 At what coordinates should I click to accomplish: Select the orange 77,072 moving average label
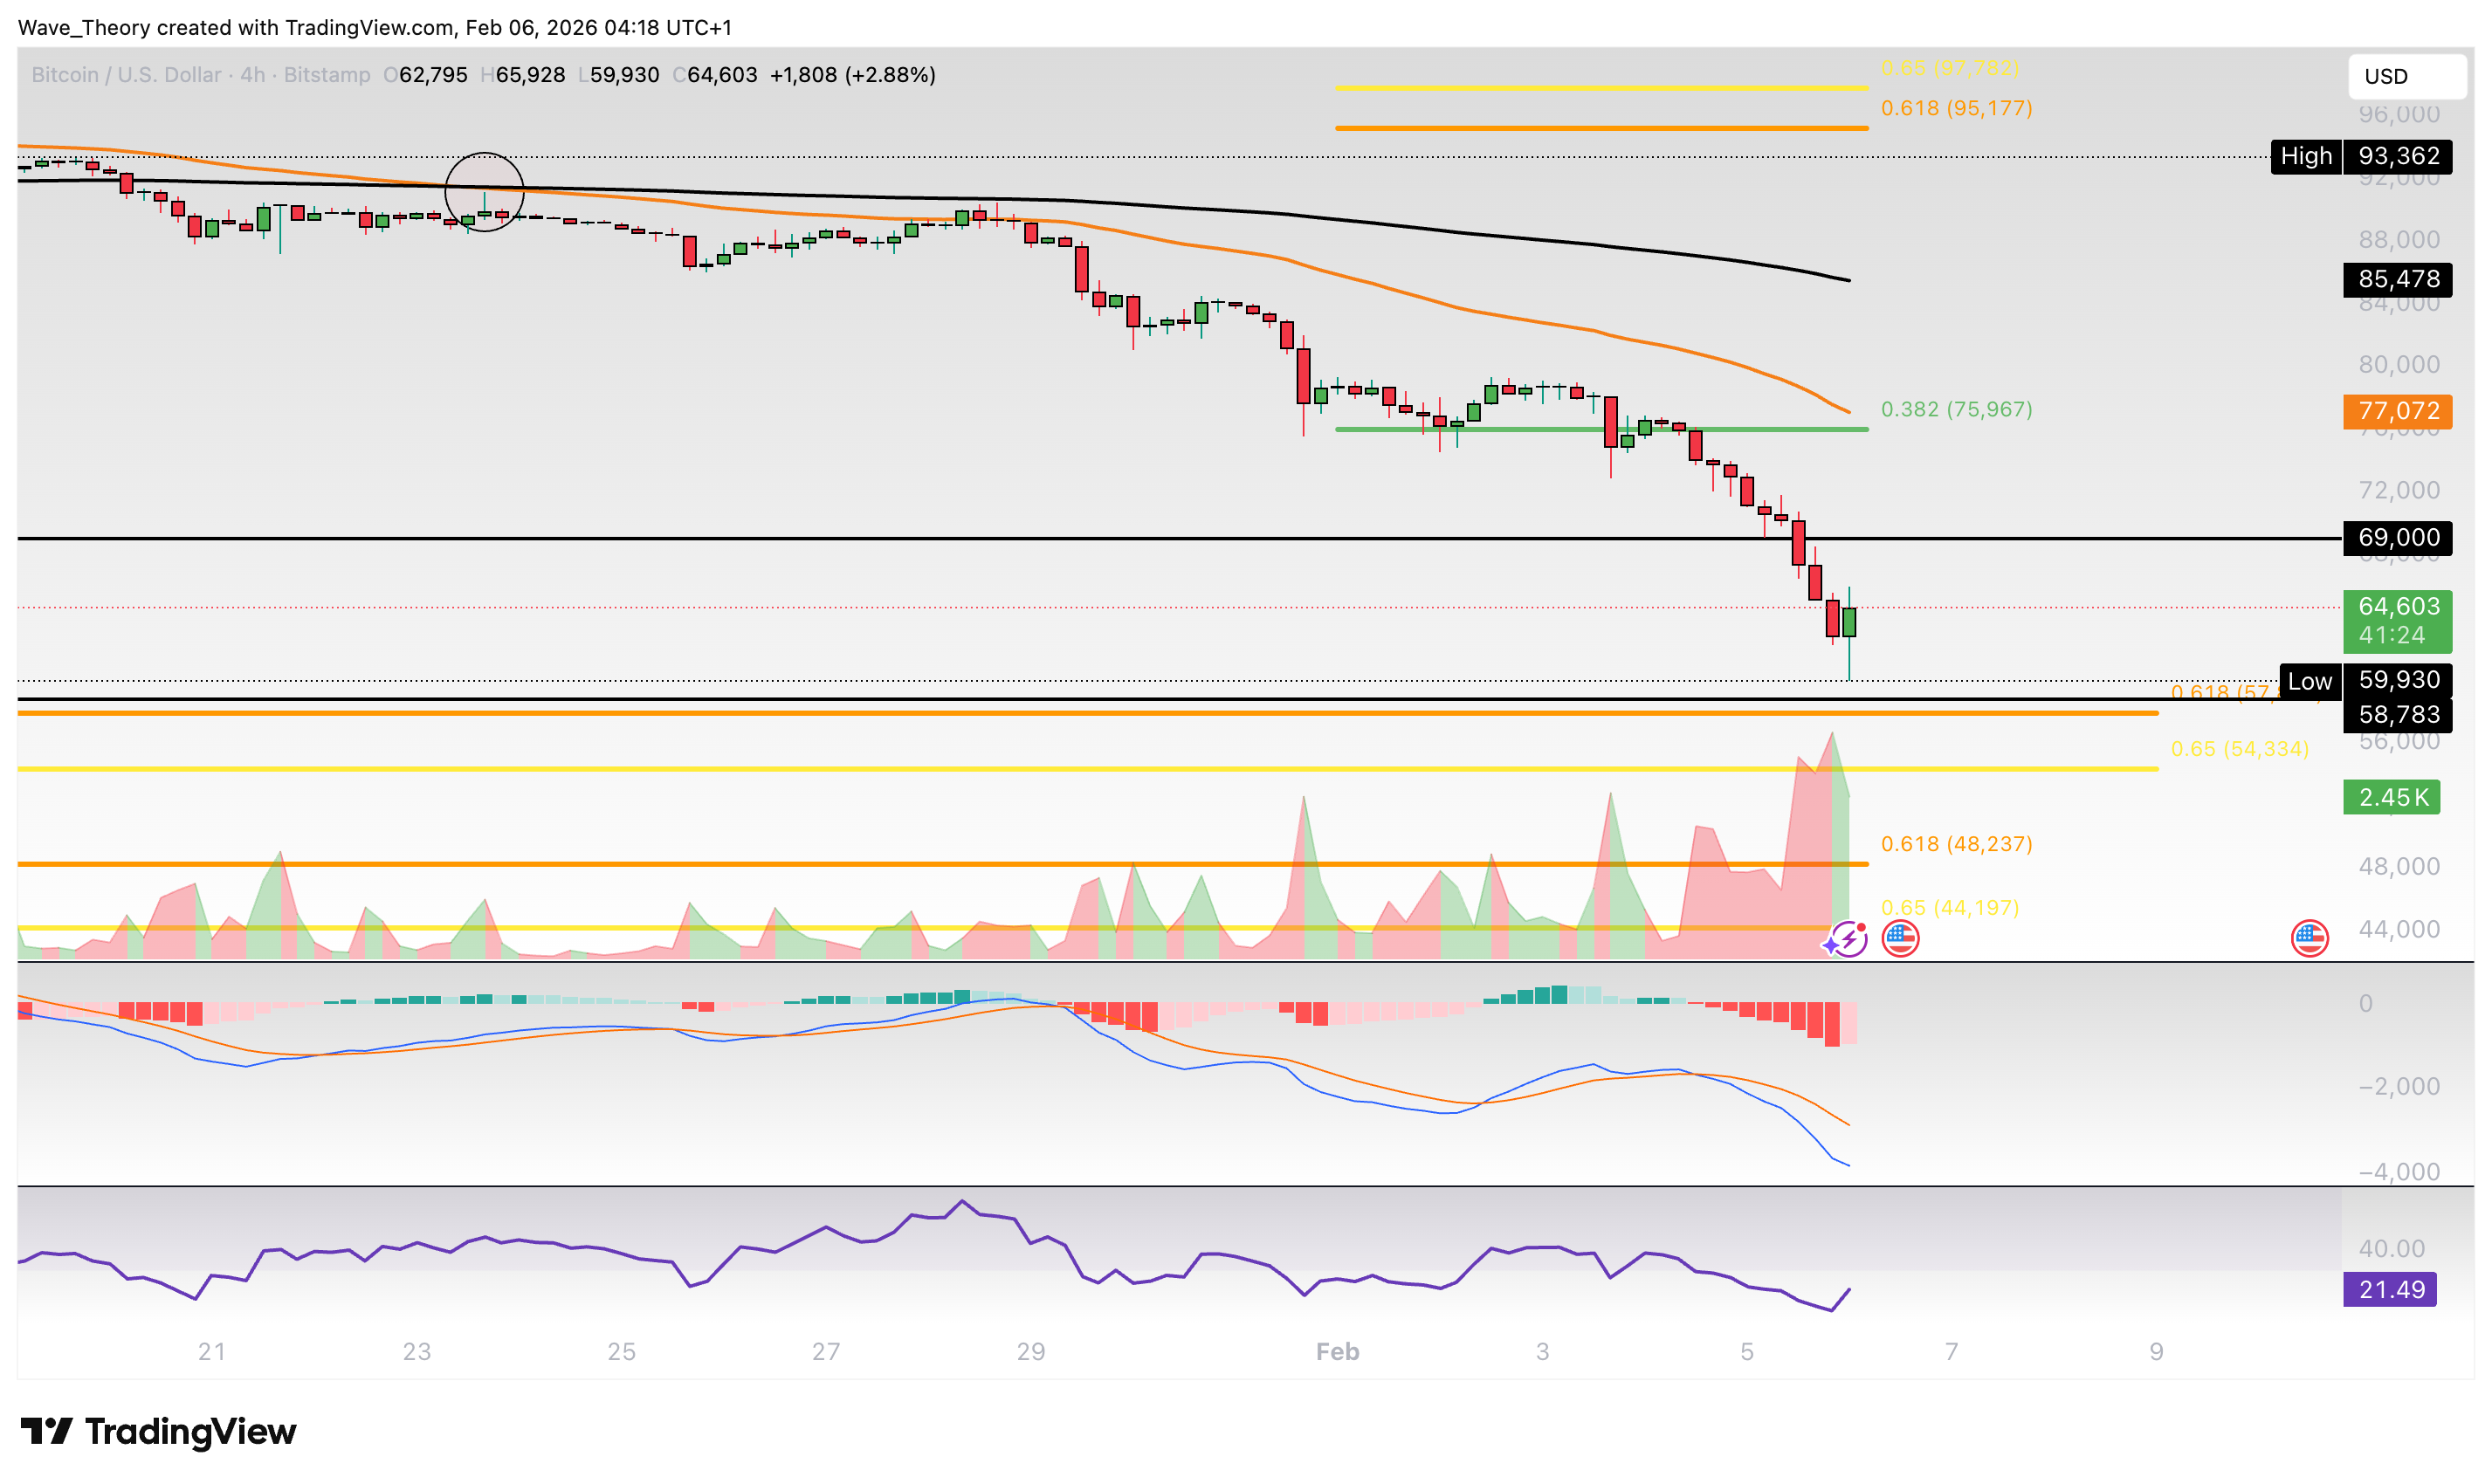[x=2396, y=411]
